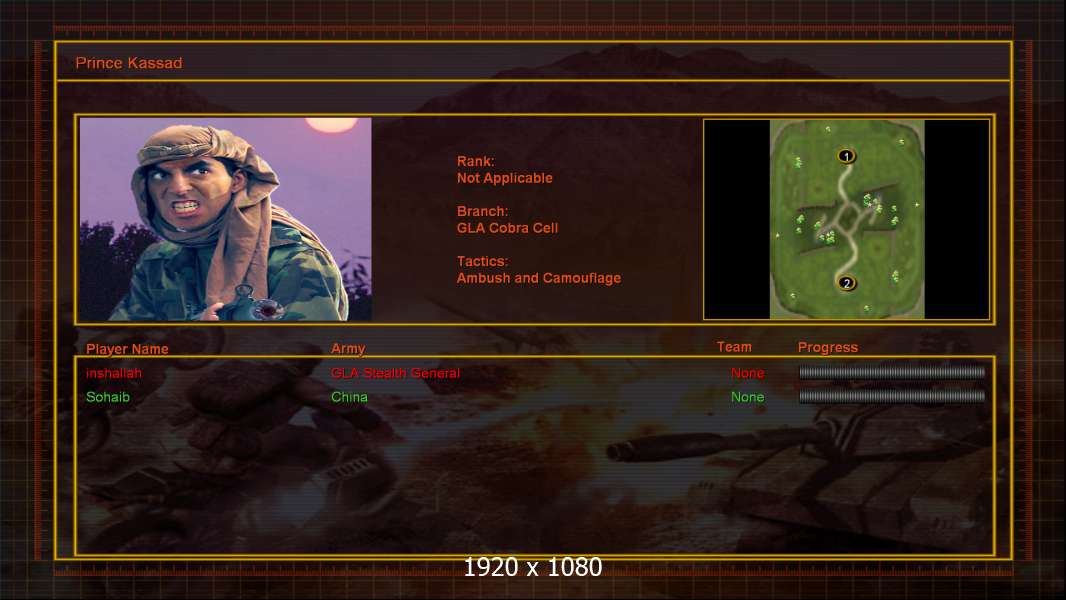Click the 'Team' column header
Viewport: 1066px width, 600px height.
pyautogui.click(x=734, y=347)
